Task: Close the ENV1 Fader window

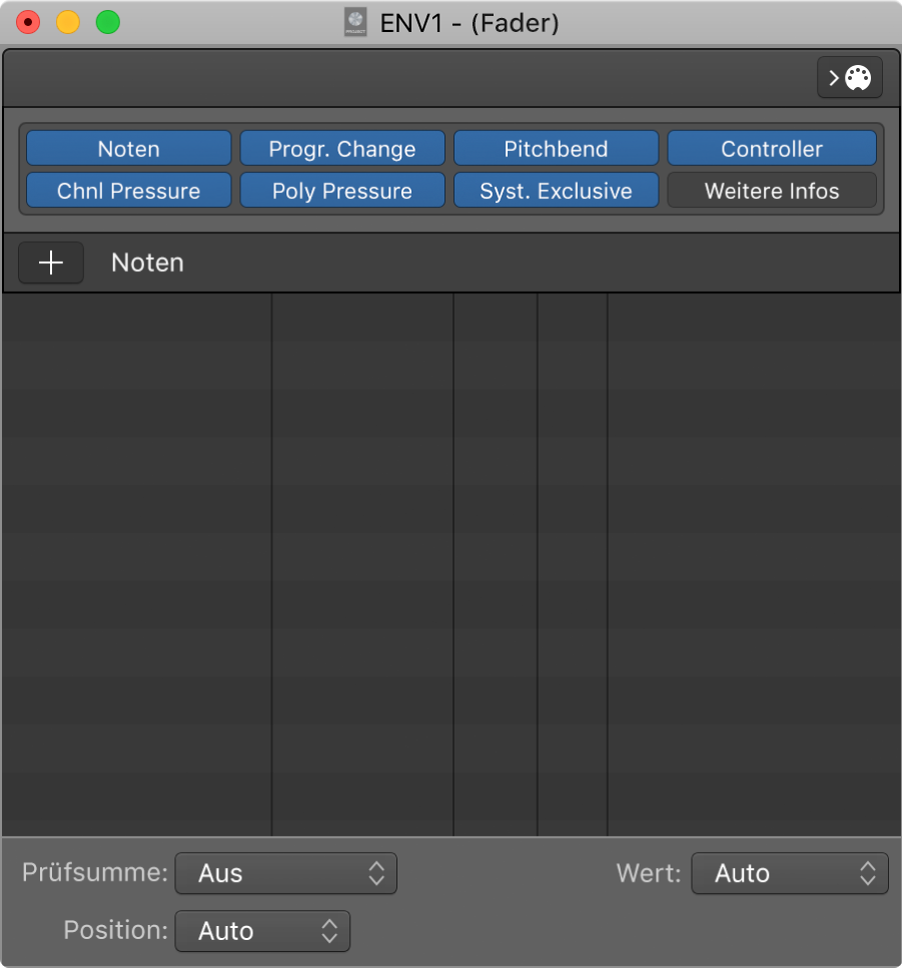Action: [x=28, y=22]
